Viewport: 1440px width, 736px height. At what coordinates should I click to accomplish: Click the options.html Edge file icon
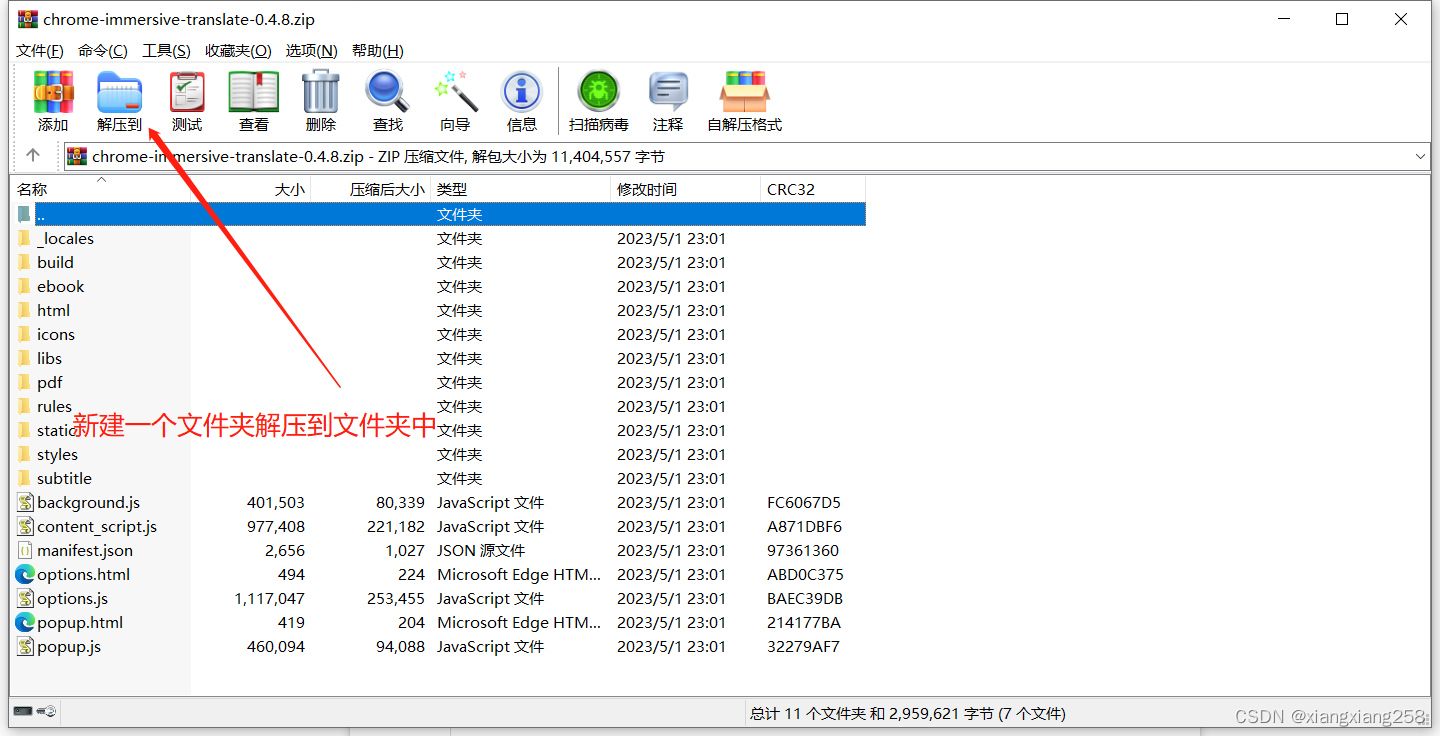pos(25,575)
